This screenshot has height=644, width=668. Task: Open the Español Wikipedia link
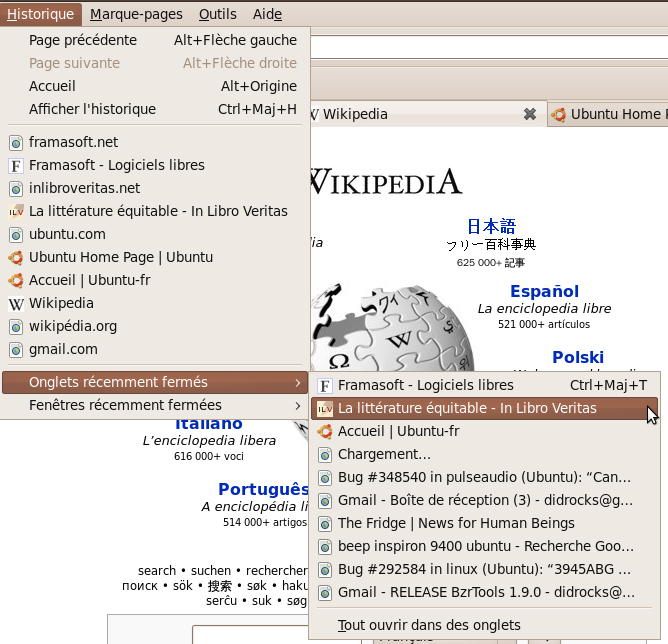tap(544, 291)
